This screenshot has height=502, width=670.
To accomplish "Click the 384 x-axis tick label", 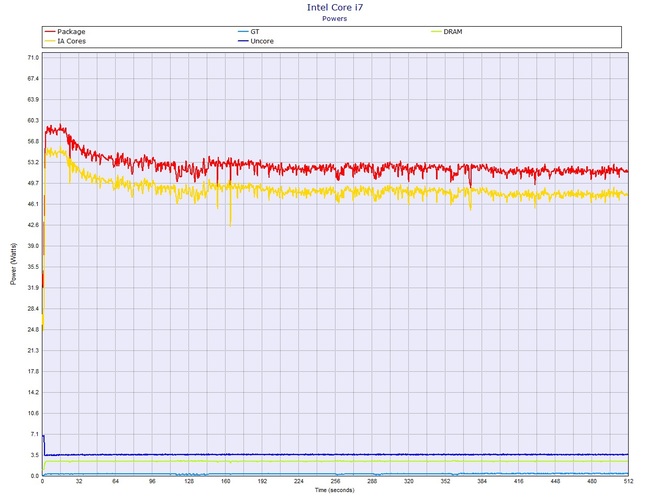I will [482, 481].
